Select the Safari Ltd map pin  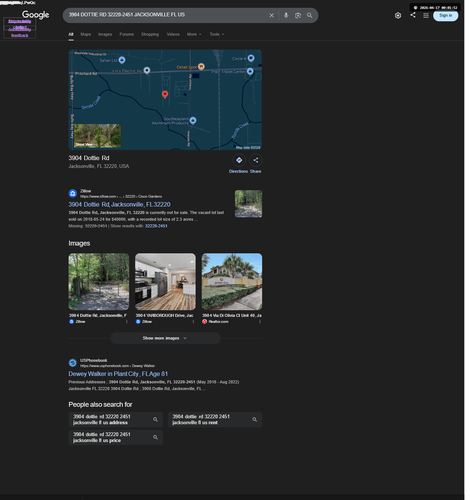point(122,60)
